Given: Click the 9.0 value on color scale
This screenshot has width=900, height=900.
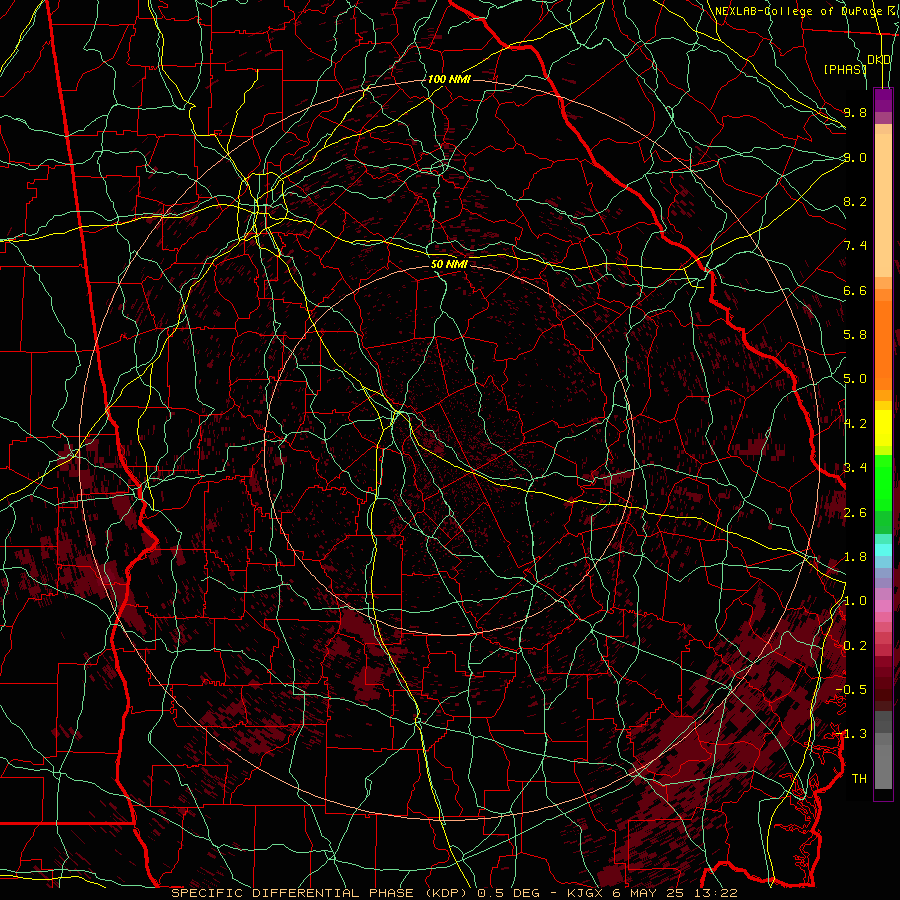Looking at the screenshot, I should [855, 157].
